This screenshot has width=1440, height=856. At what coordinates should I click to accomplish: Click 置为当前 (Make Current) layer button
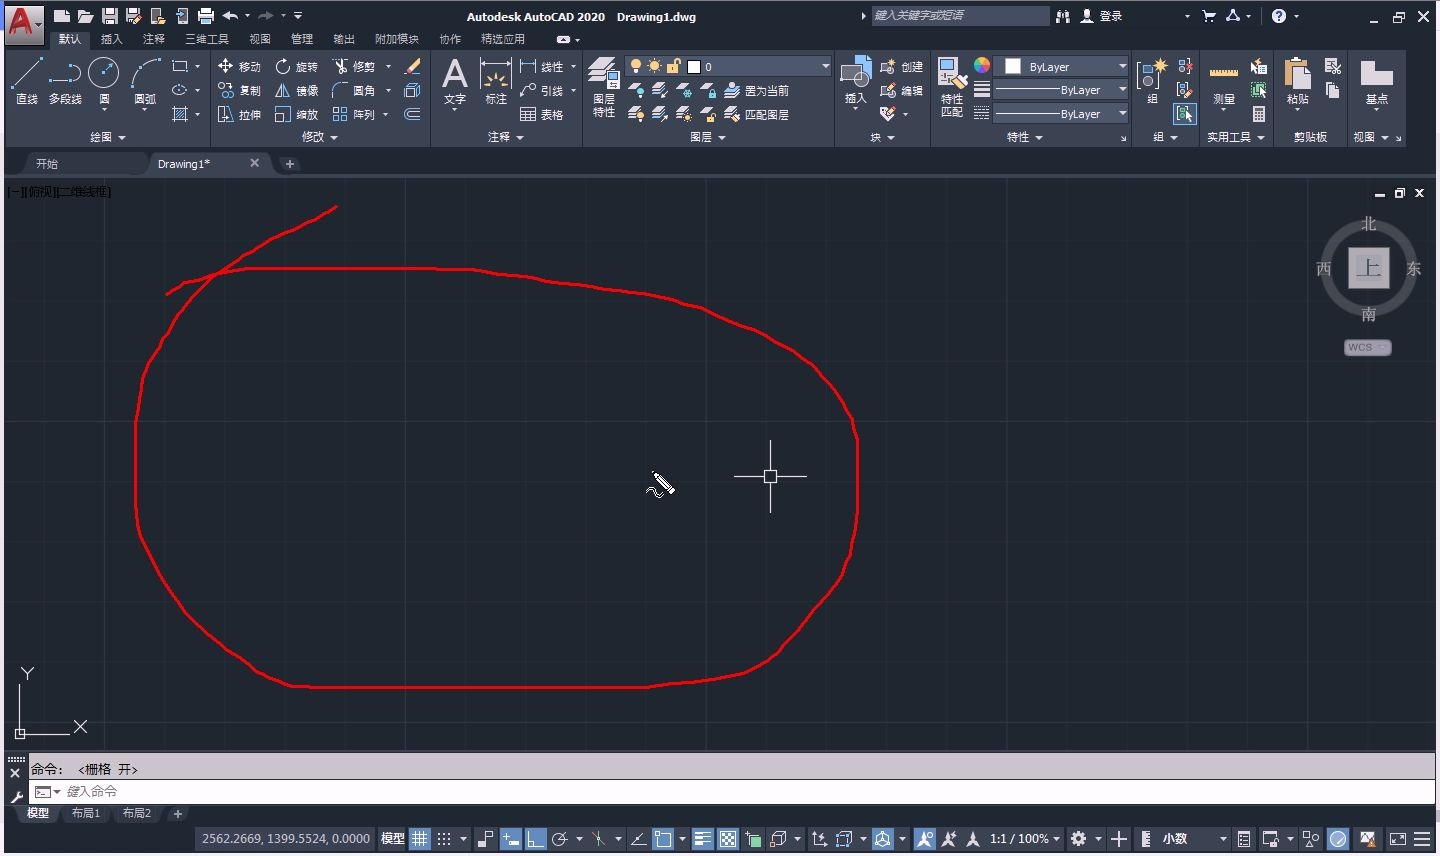pos(757,90)
